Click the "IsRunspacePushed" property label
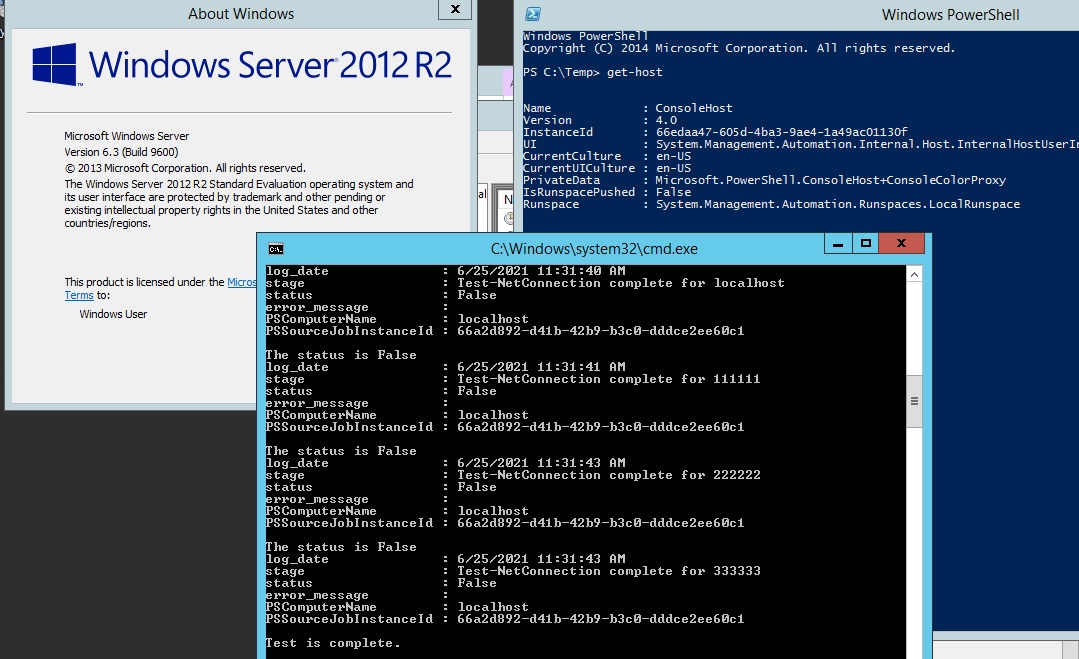Viewport: 1079px width, 659px height. pyautogui.click(x=579, y=192)
